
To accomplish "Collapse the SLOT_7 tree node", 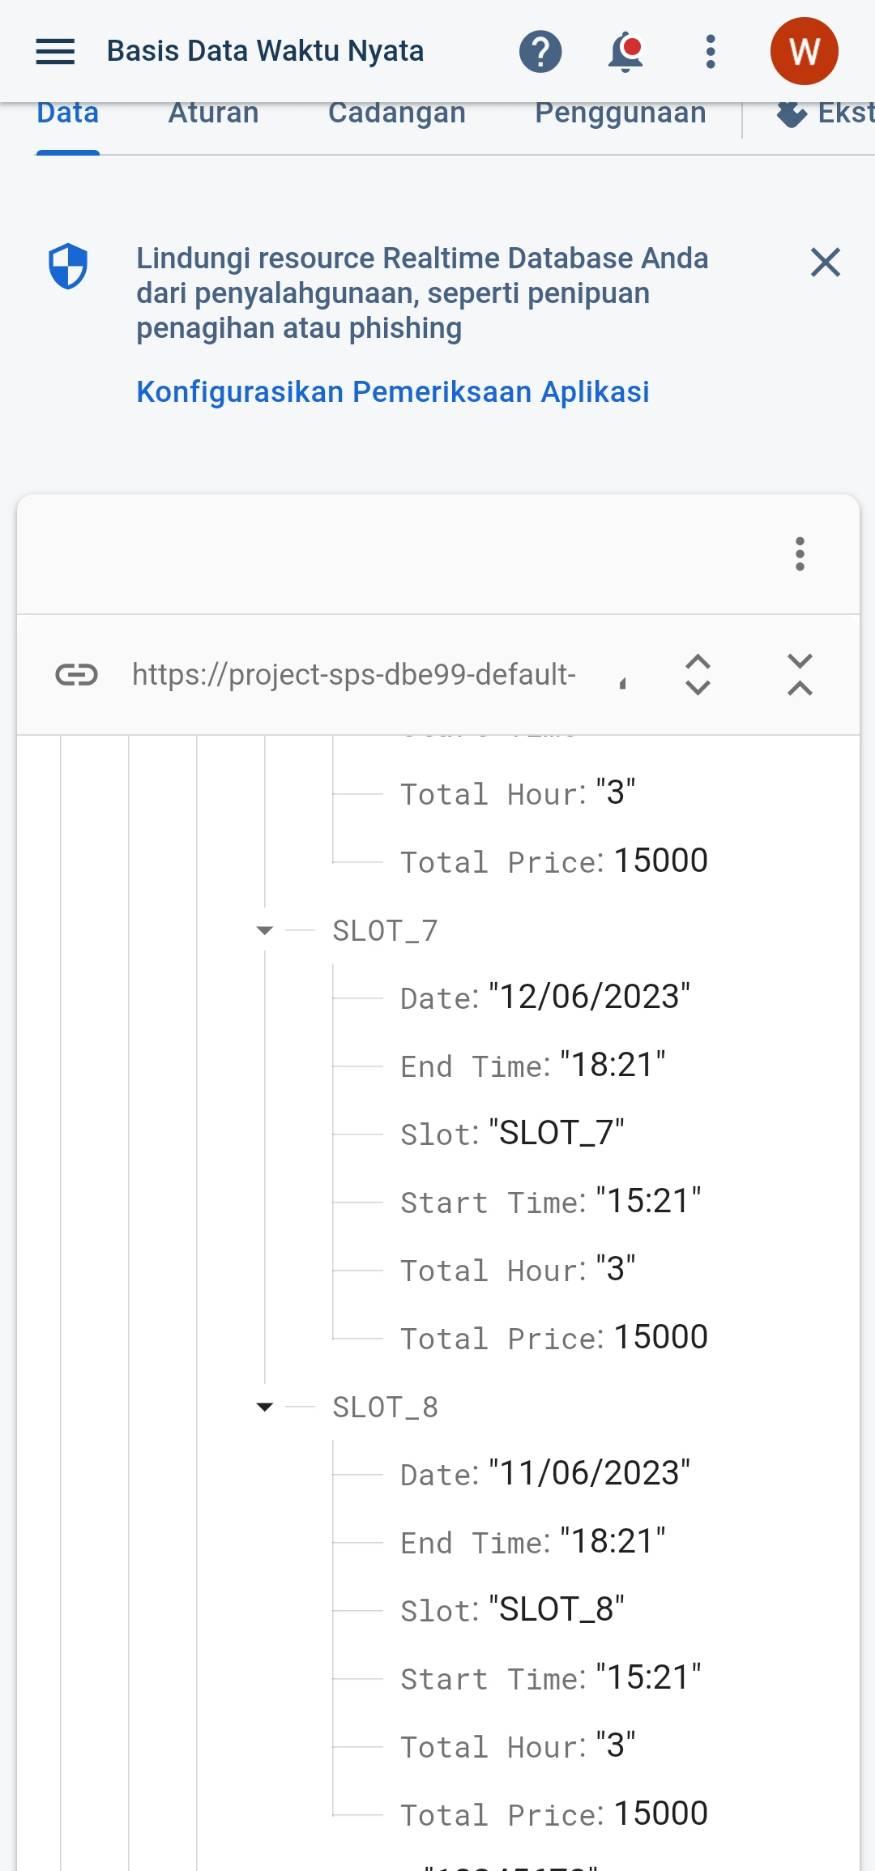I will click(x=265, y=931).
